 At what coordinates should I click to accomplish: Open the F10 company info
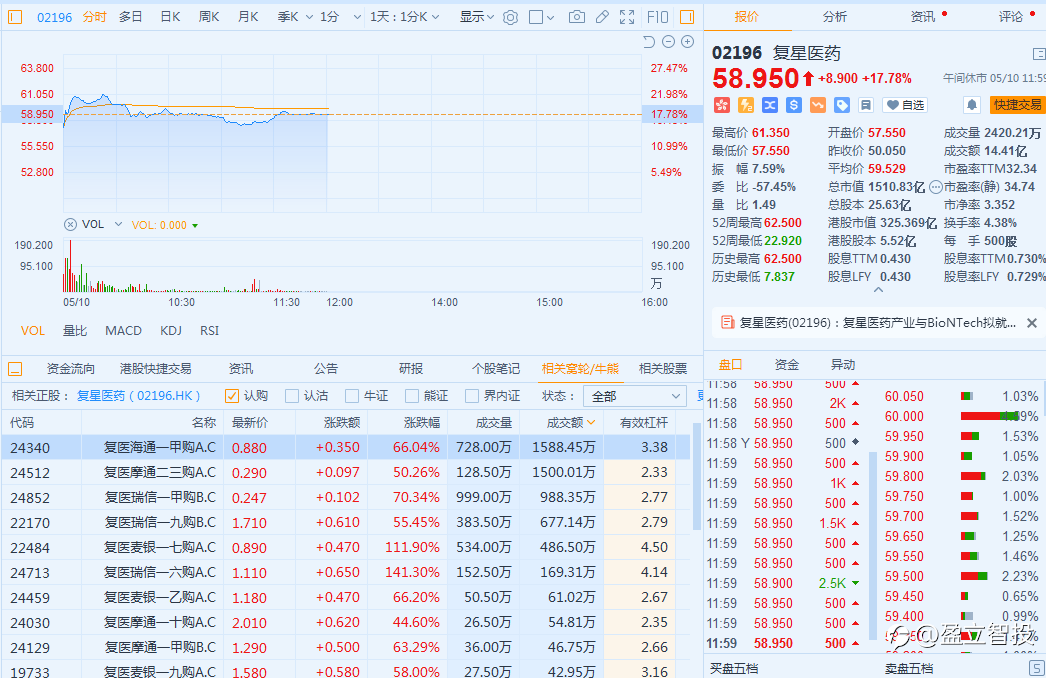point(657,17)
